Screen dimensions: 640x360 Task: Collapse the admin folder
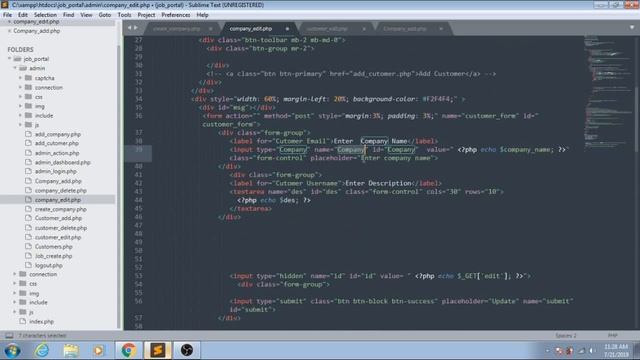15,68
